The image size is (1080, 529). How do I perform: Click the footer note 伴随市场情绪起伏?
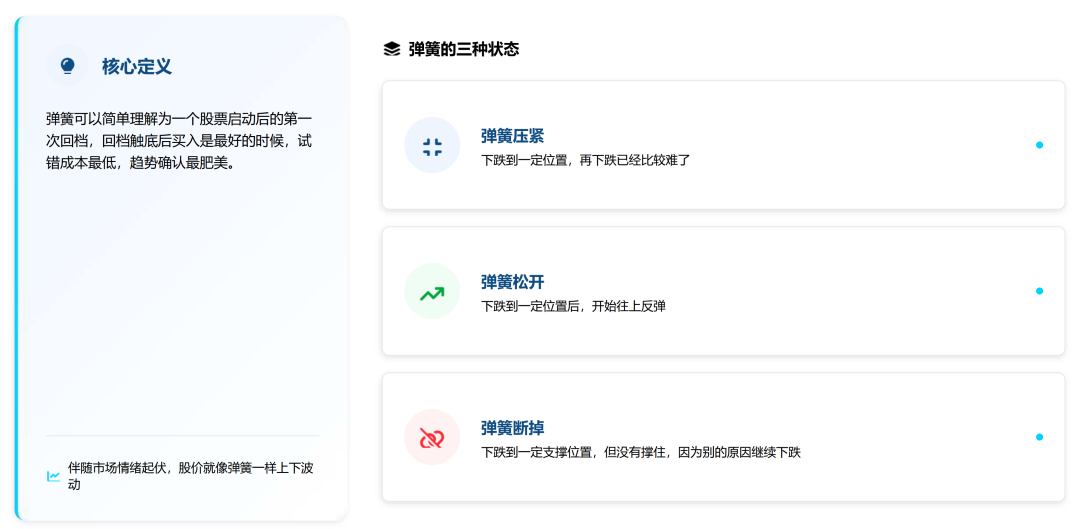[191, 476]
